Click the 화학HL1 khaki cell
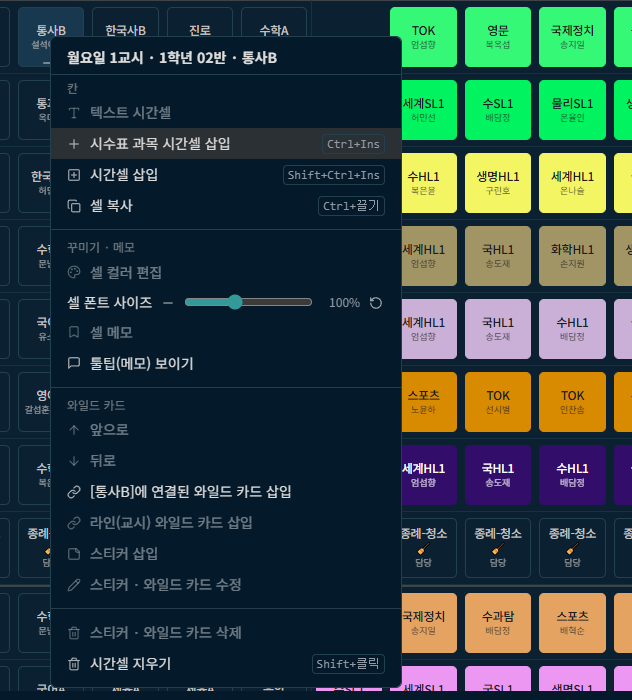 click(x=573, y=256)
